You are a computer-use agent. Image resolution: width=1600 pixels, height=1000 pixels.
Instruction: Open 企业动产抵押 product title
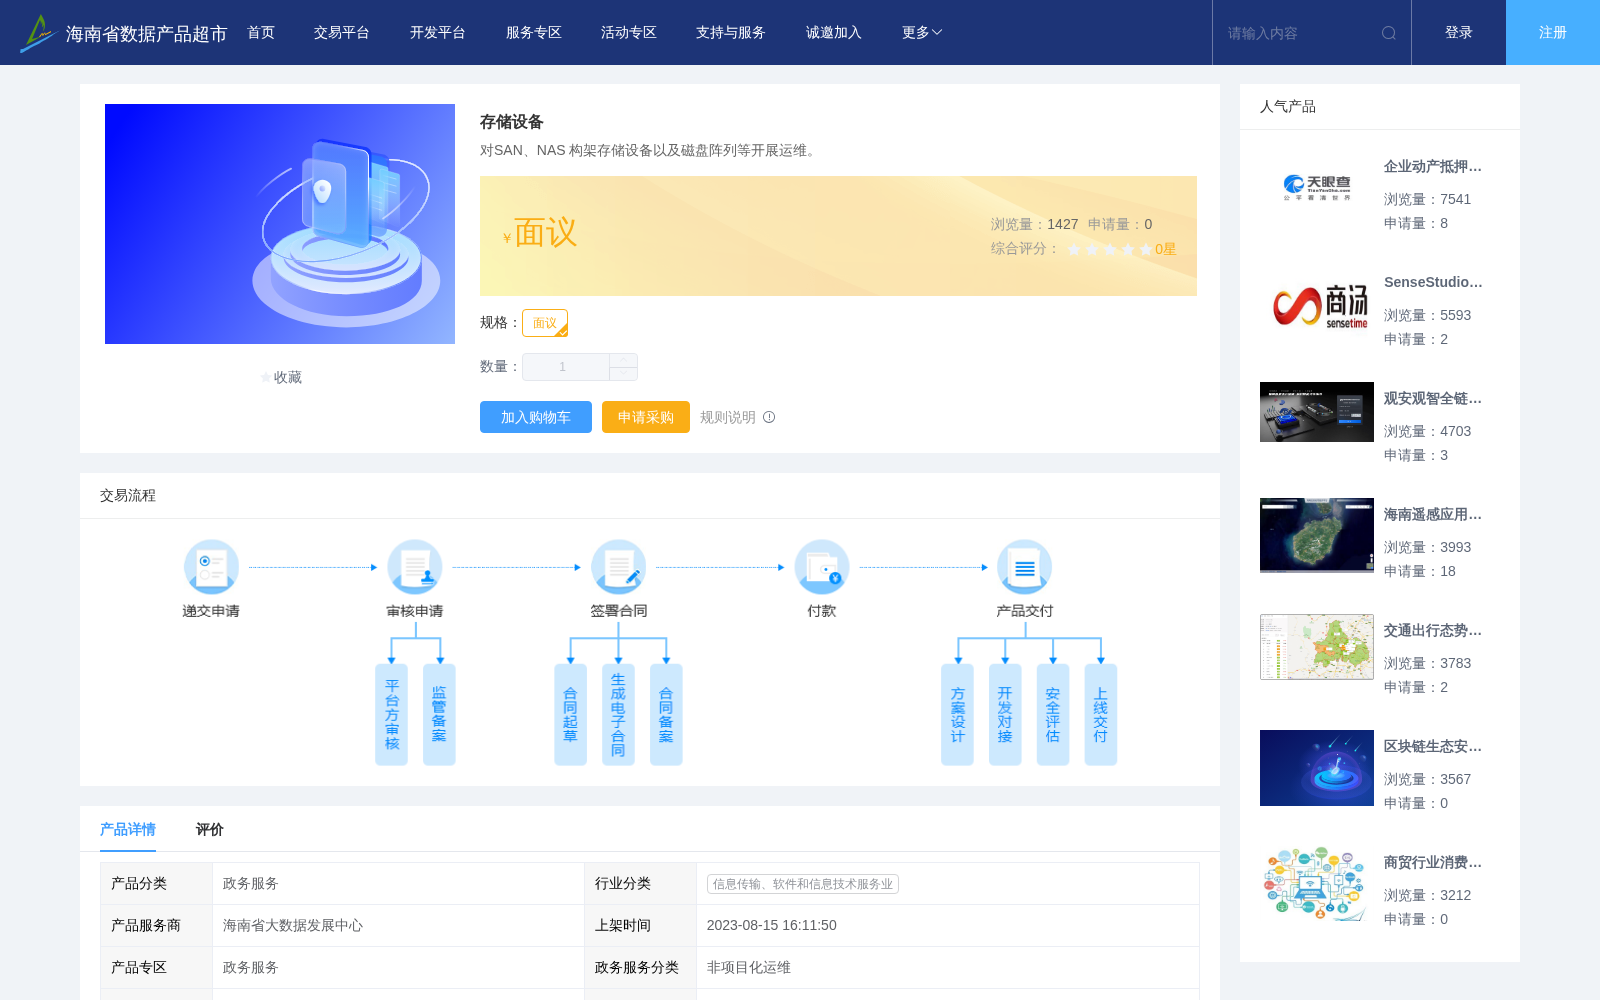1433,166
